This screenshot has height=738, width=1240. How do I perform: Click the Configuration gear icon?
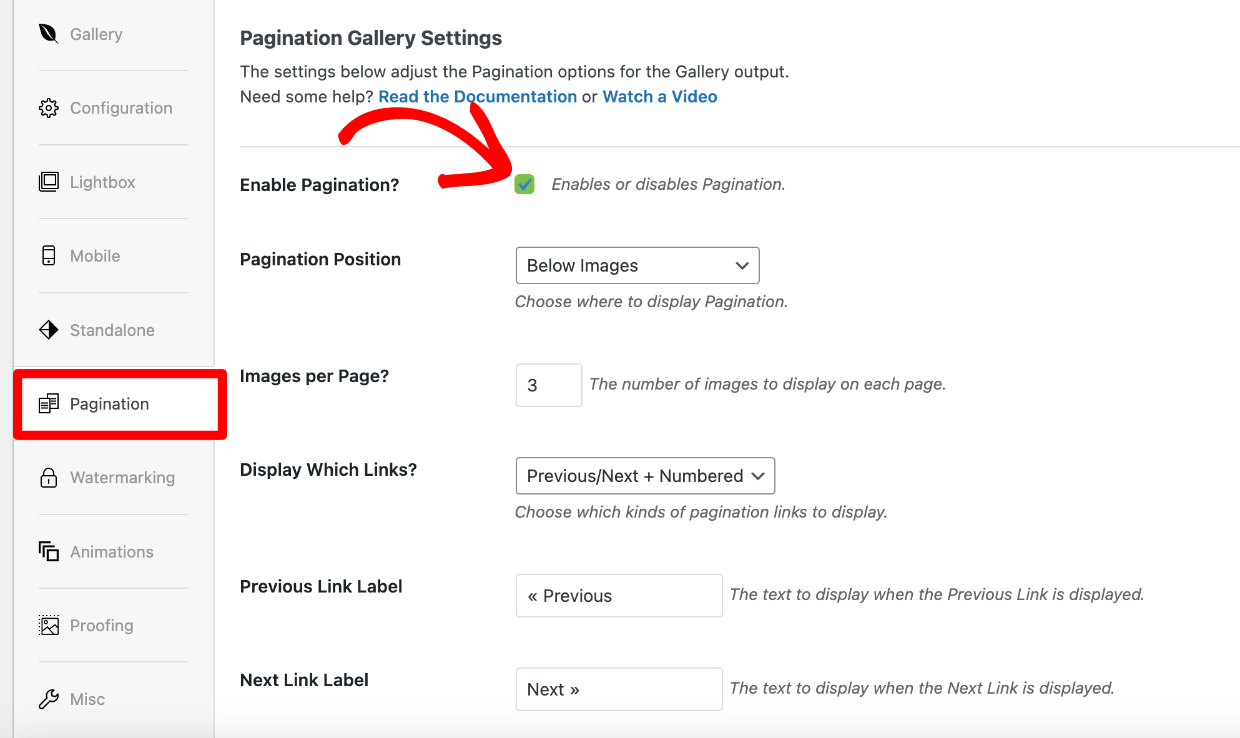tap(47, 107)
